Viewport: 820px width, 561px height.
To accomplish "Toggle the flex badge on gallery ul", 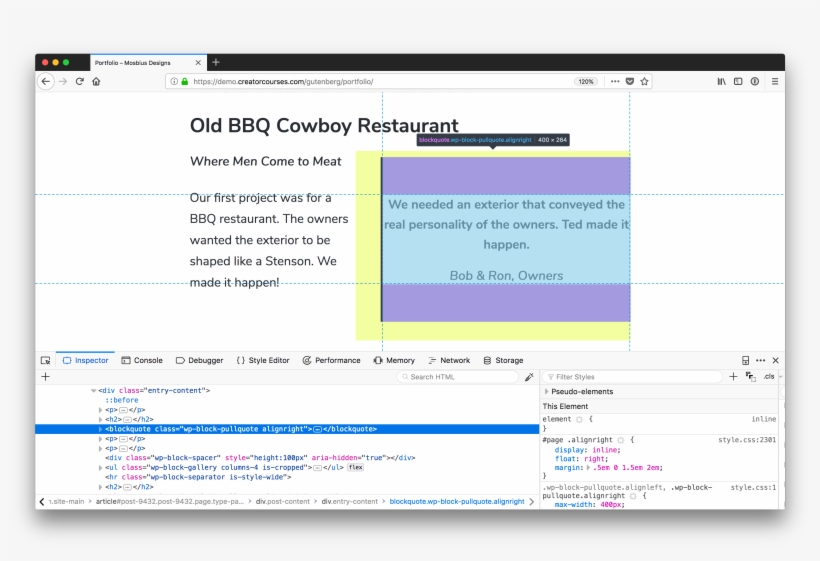I will click(355, 467).
